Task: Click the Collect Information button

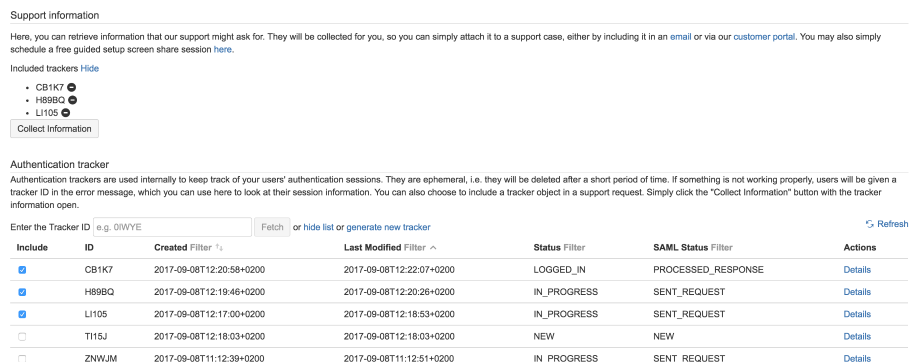Action: click(55, 129)
